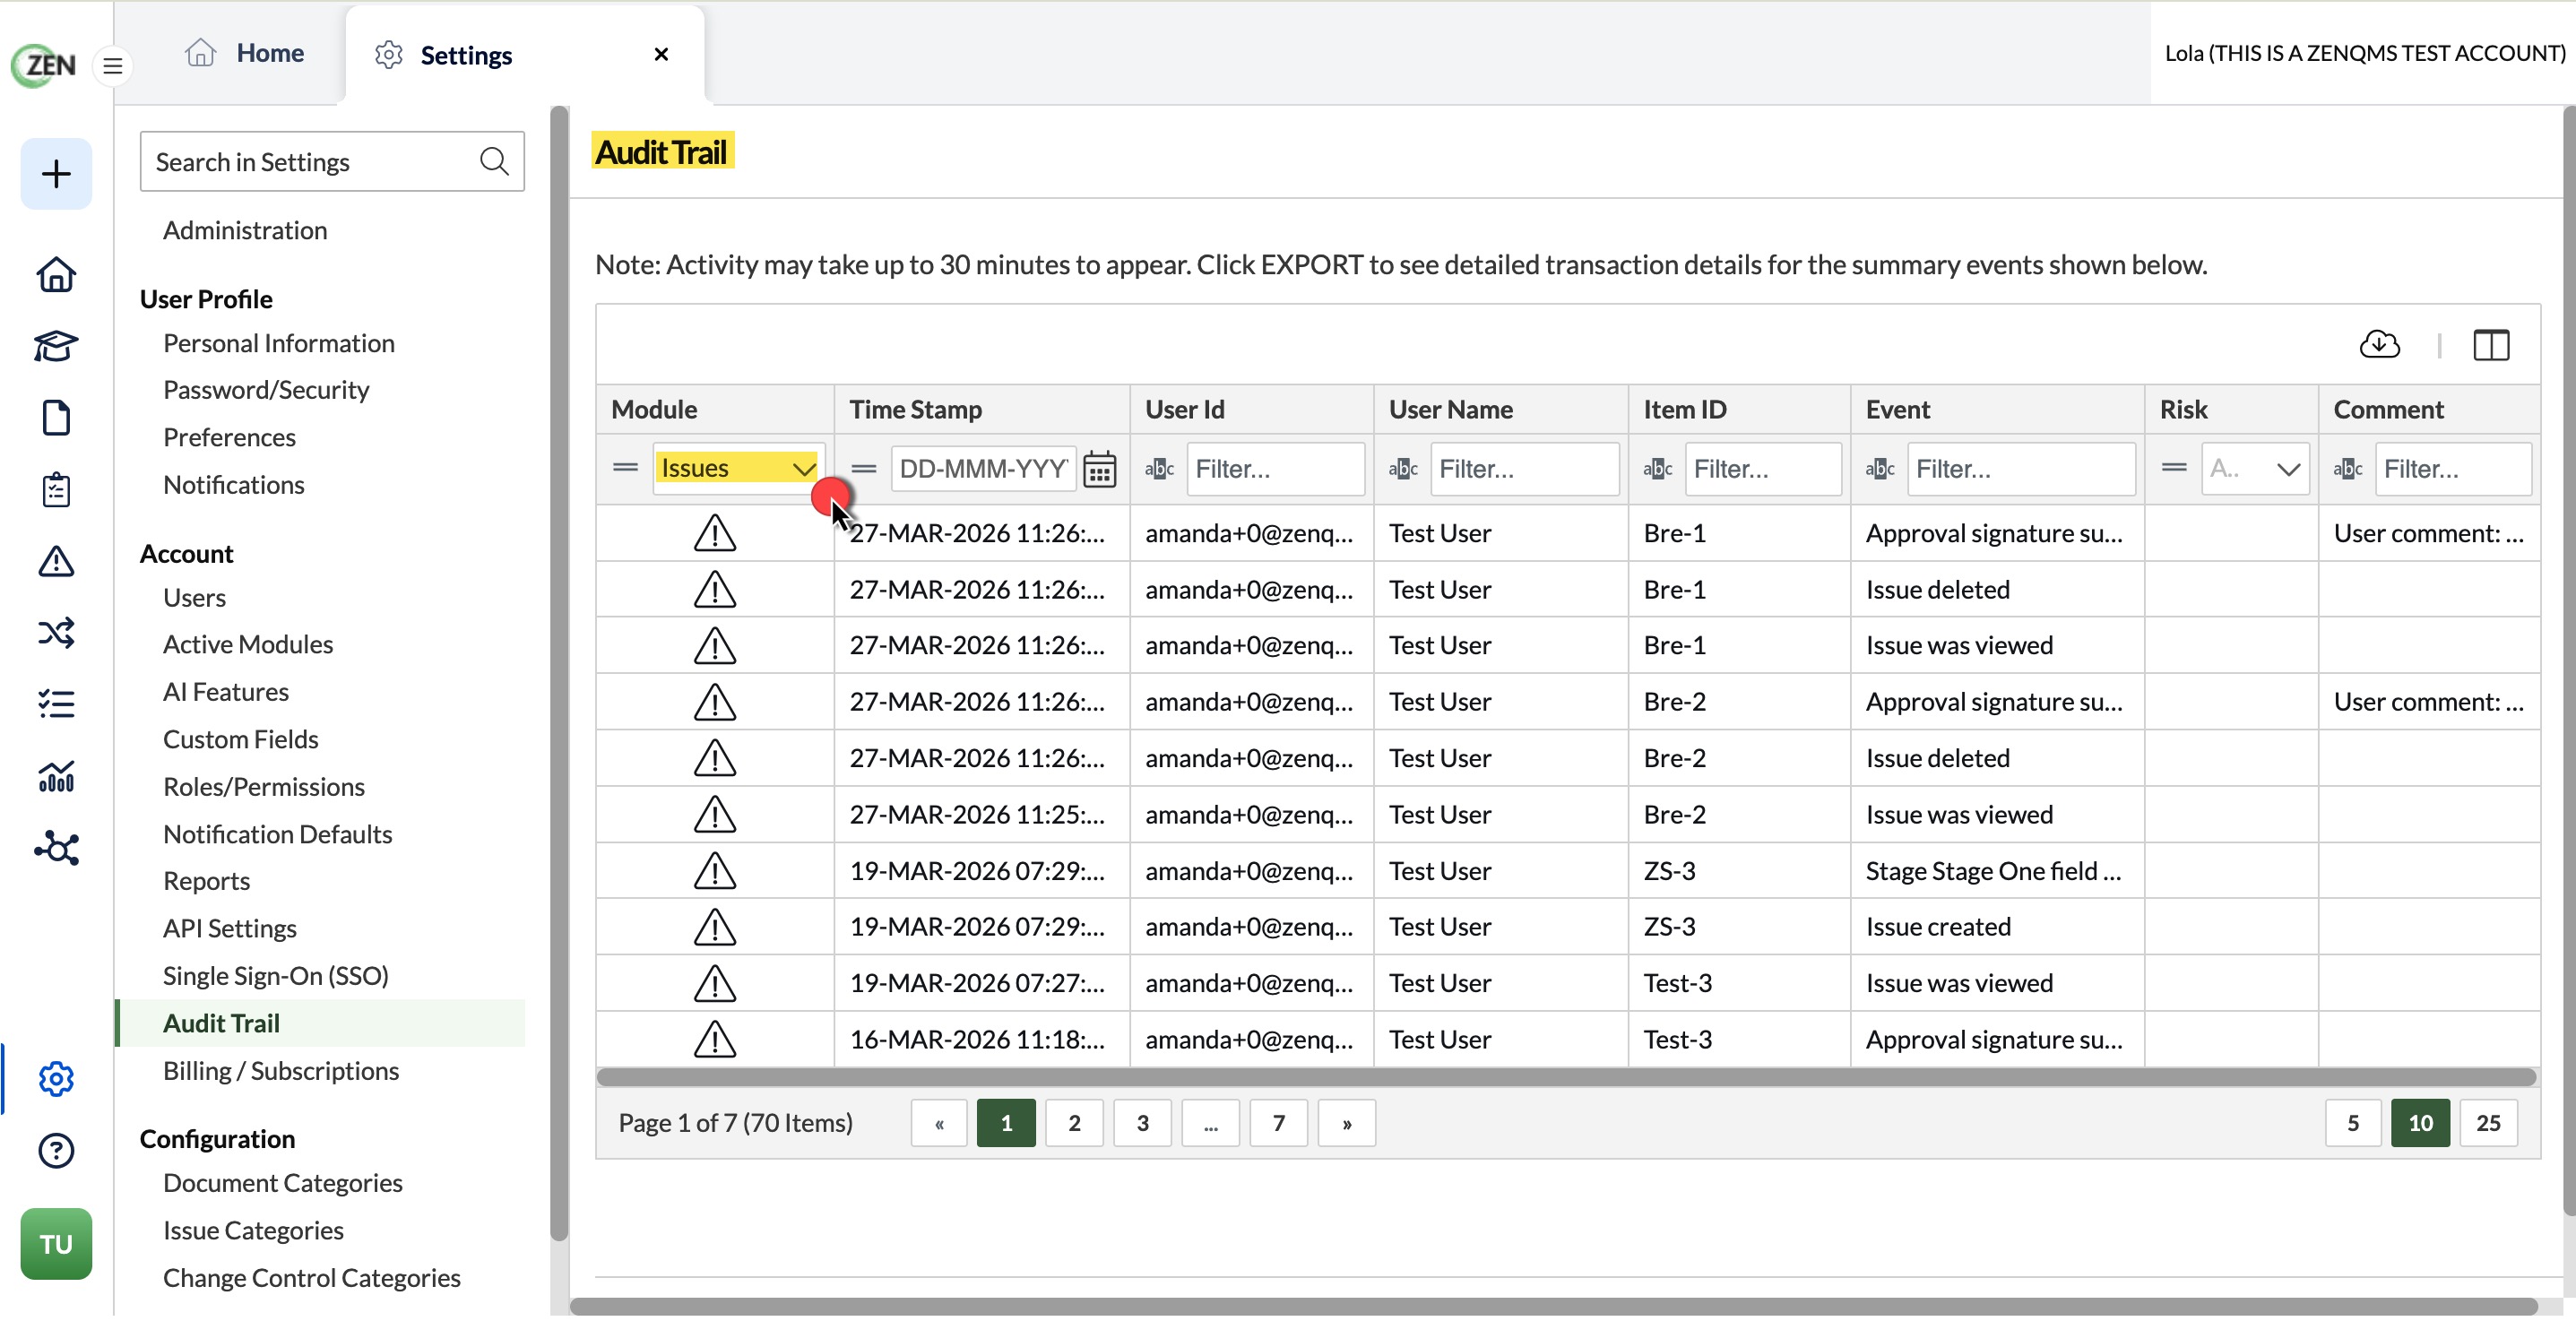
Task: Open the TU user avatar
Action: point(56,1244)
